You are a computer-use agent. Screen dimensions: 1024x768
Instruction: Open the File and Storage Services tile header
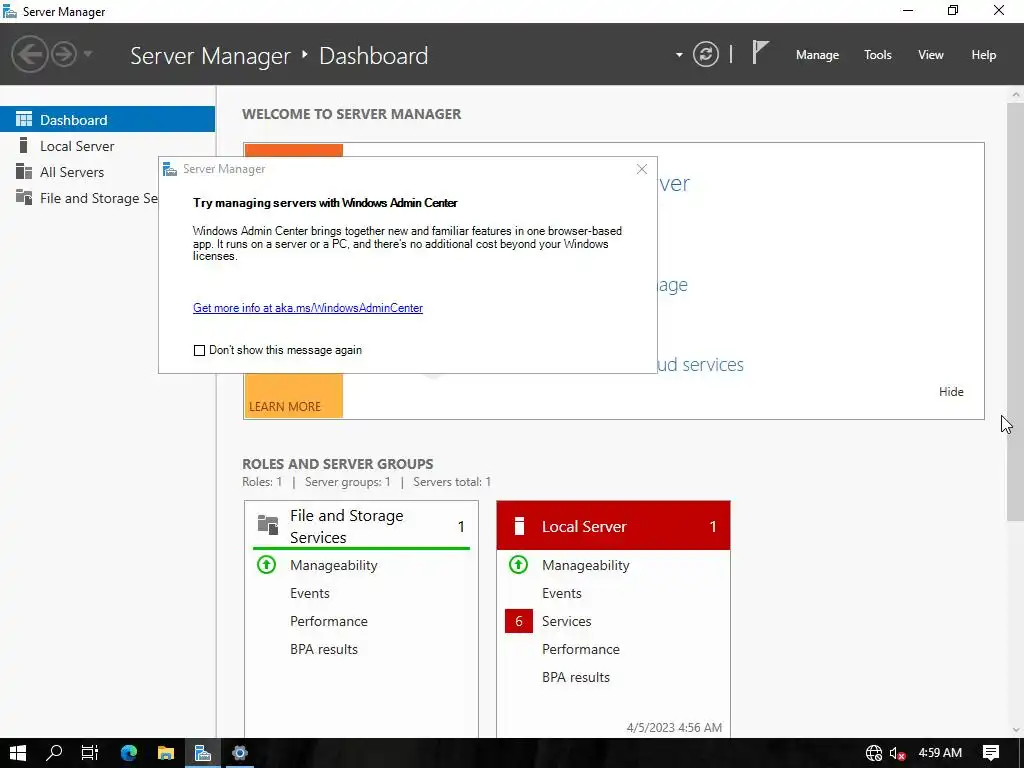[x=361, y=526]
